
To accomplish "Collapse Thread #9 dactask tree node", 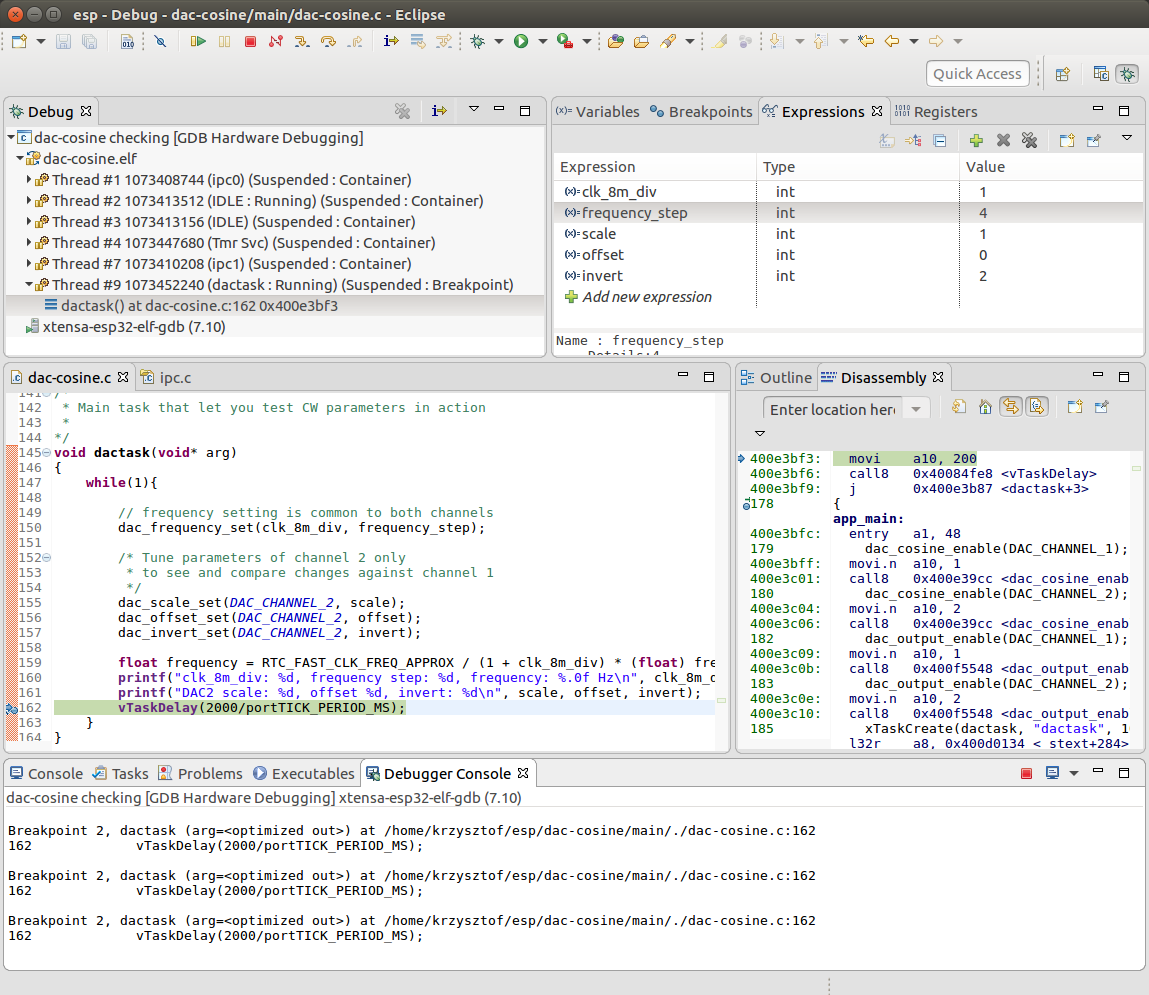I will [x=29, y=285].
